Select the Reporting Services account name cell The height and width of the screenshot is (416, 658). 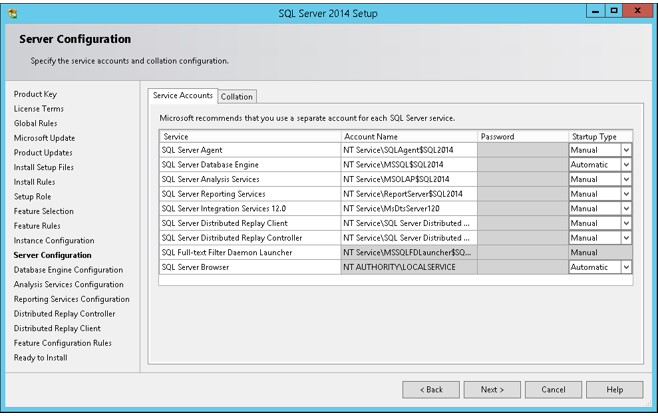(x=409, y=194)
